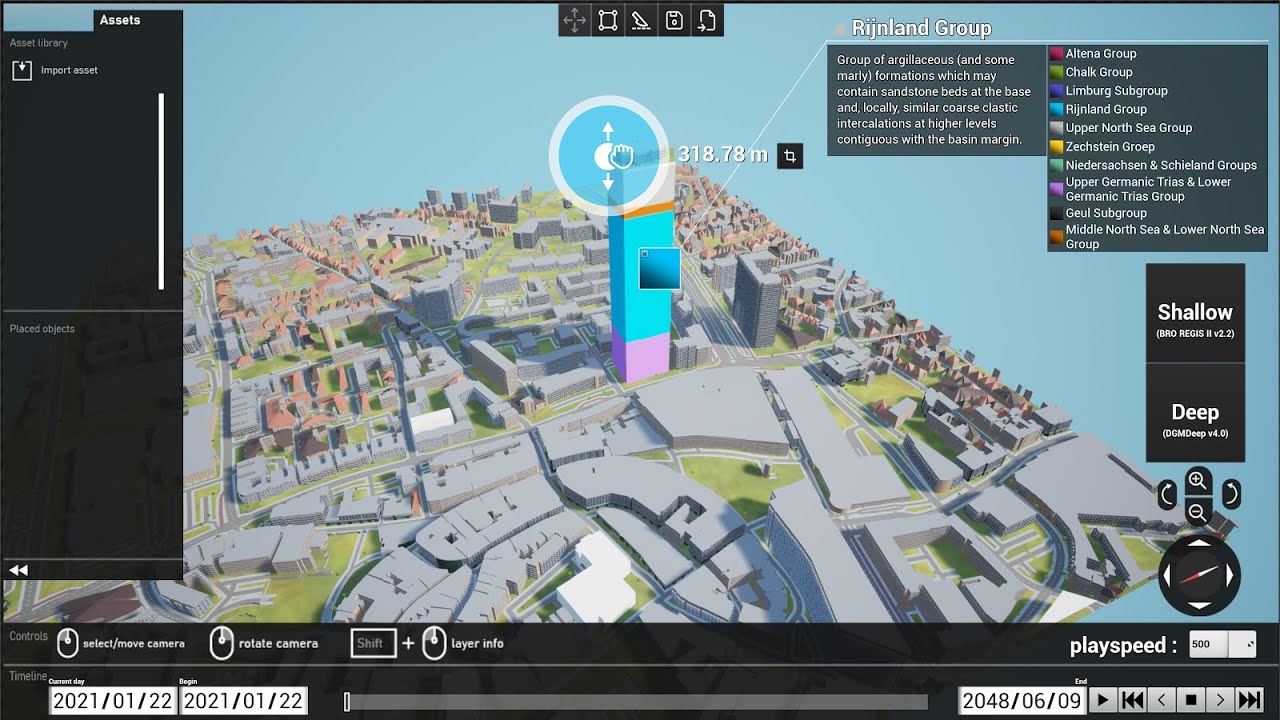
Task: Click the current day date field
Action: coord(112,700)
